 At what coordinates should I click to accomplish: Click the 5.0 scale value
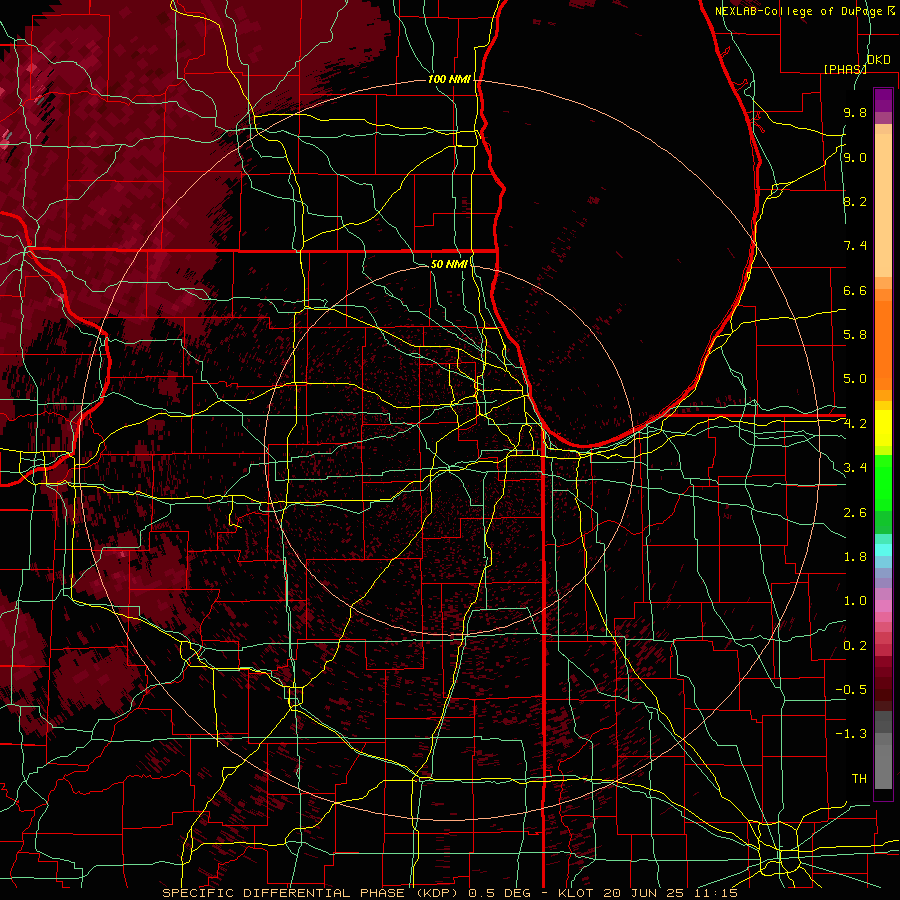855,379
